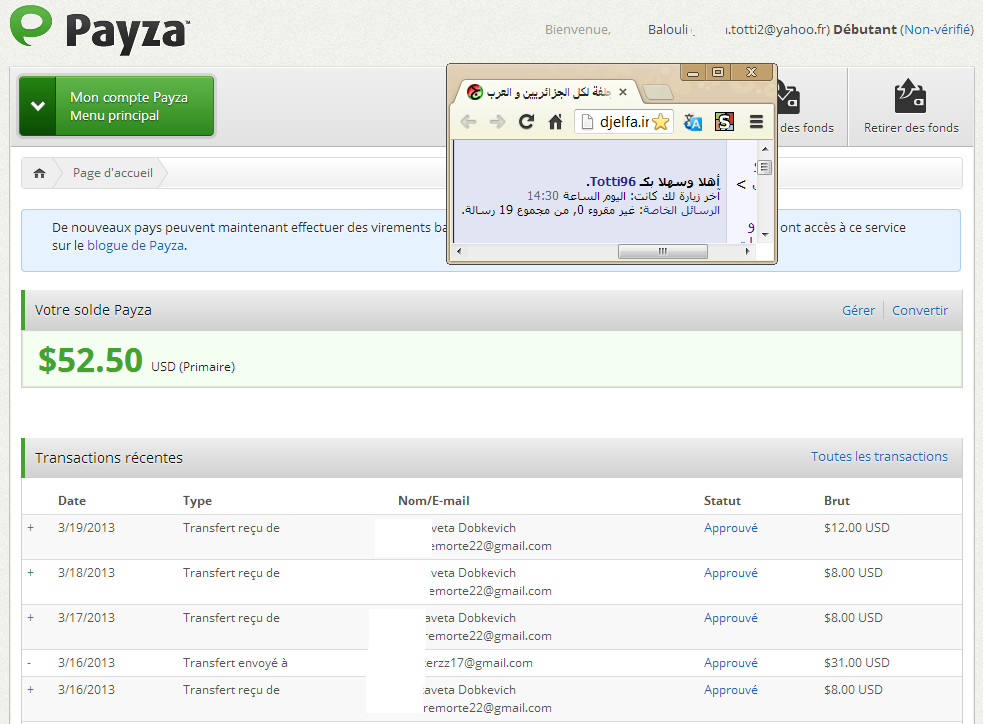Click the Date column header
Image resolution: width=983 pixels, height=724 pixels.
72,501
